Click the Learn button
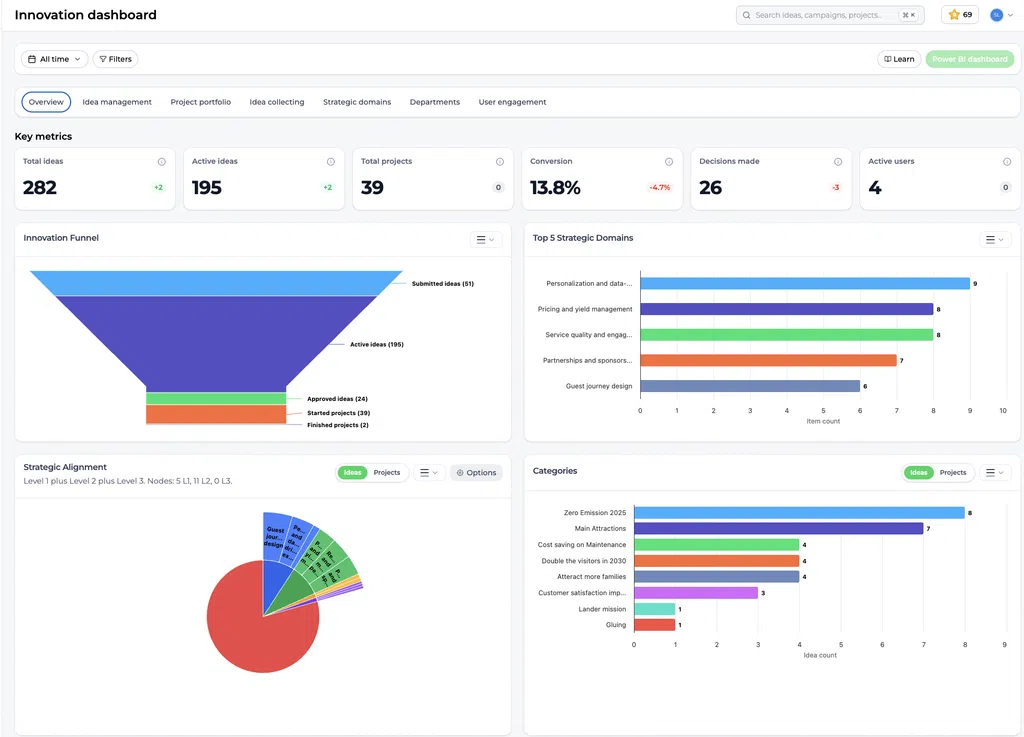Image resolution: width=1024 pixels, height=737 pixels. 899,59
